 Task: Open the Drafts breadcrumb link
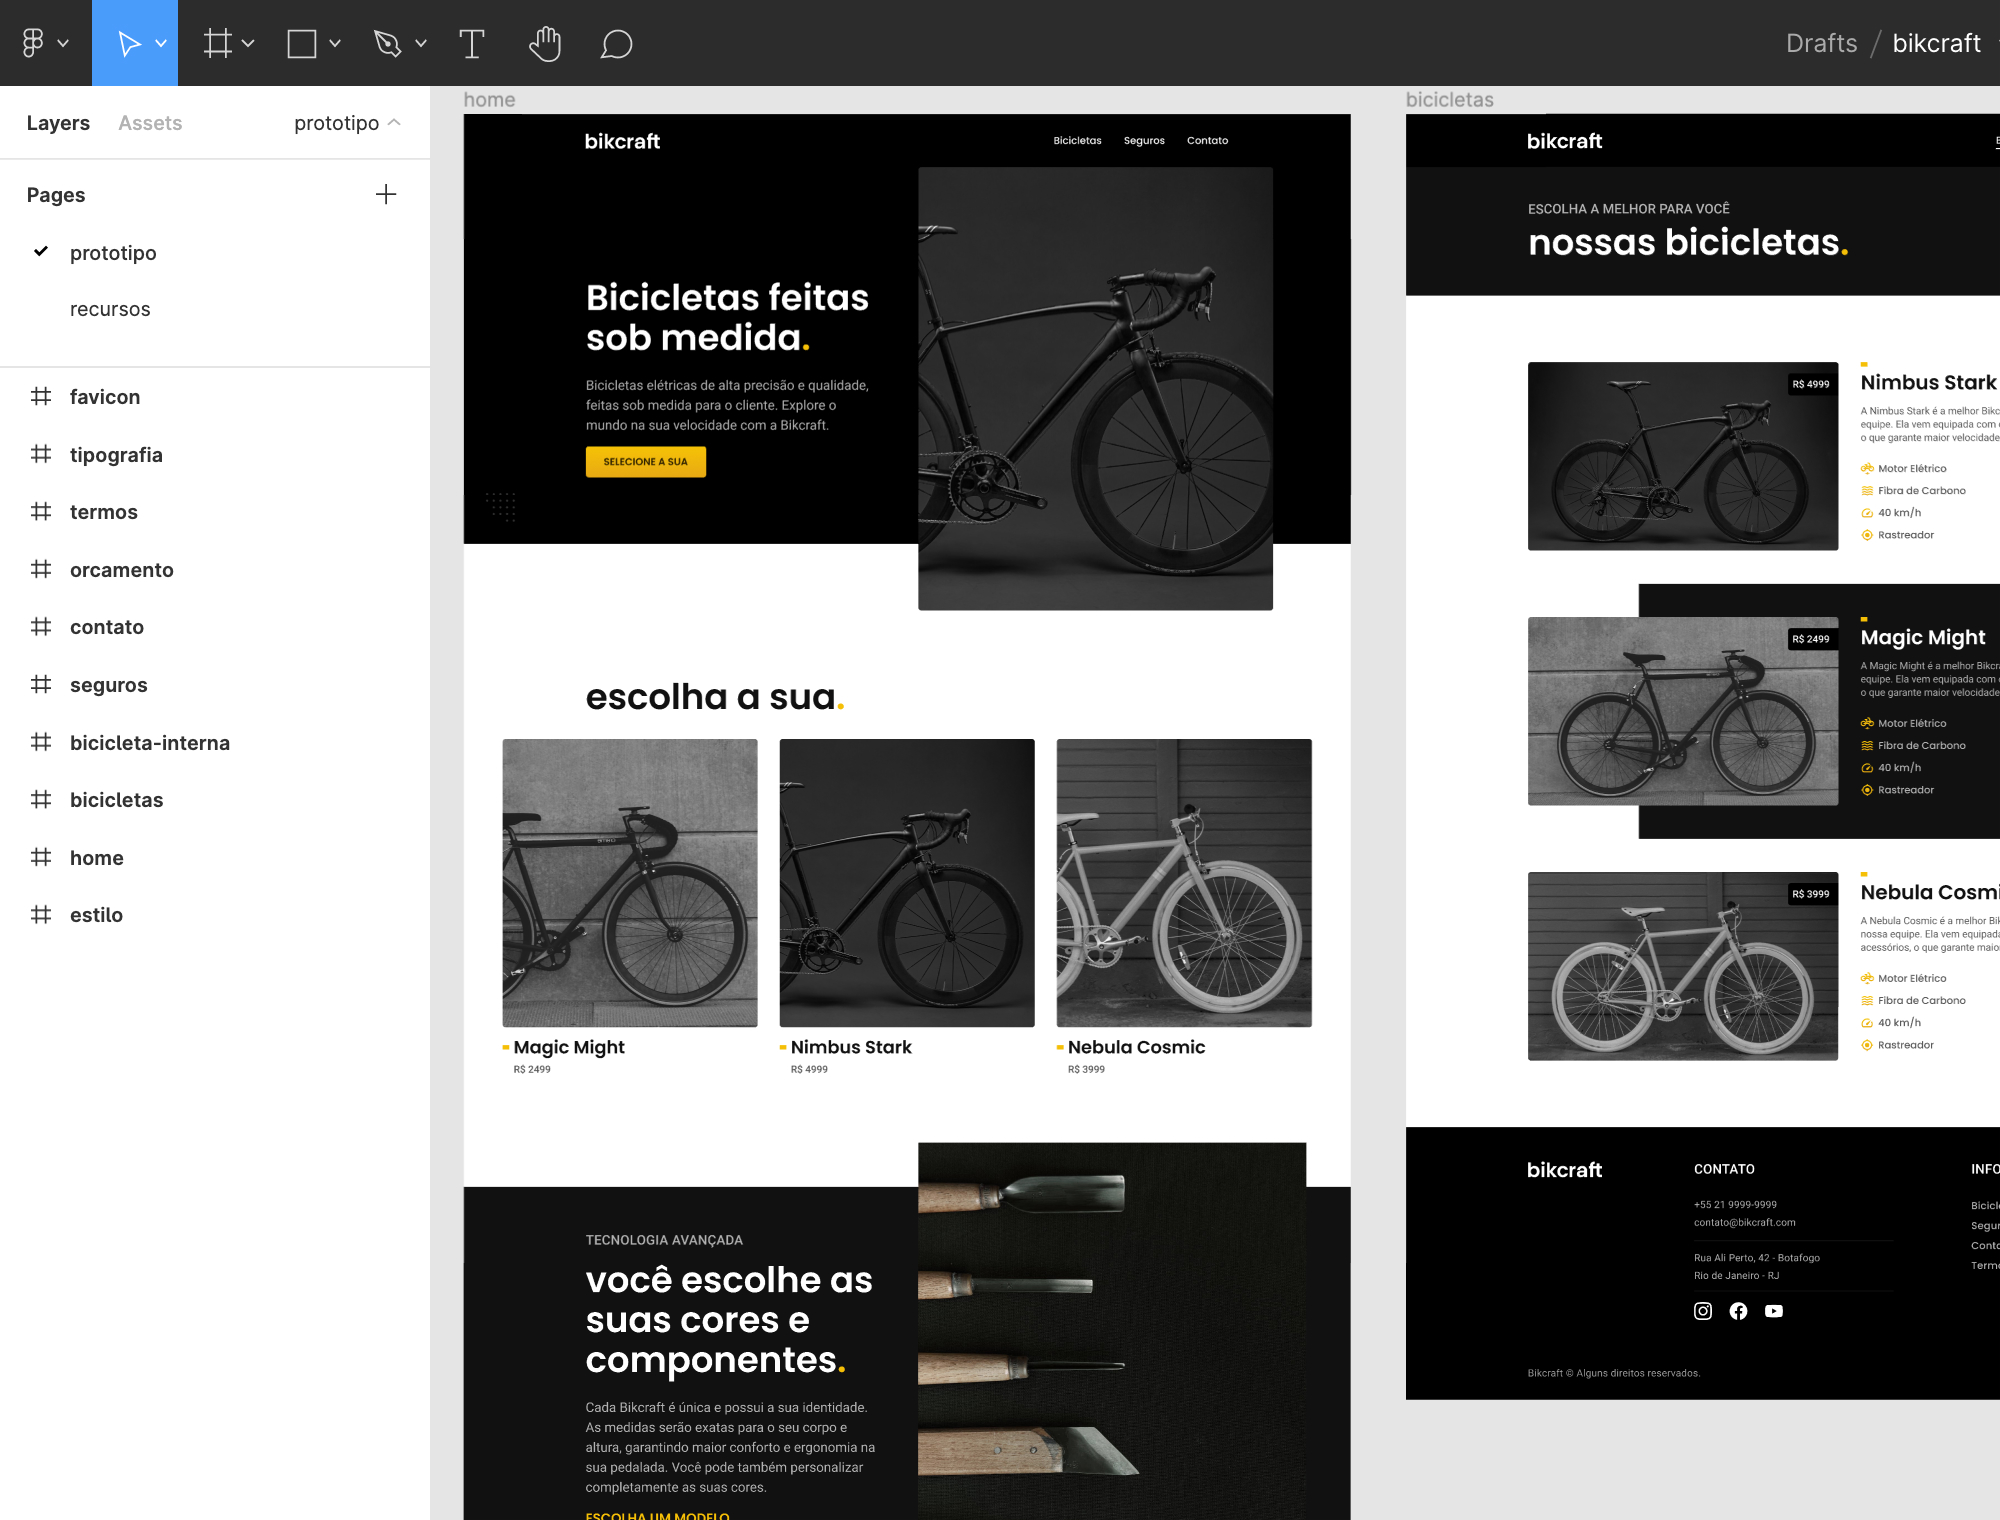pos(1821,43)
